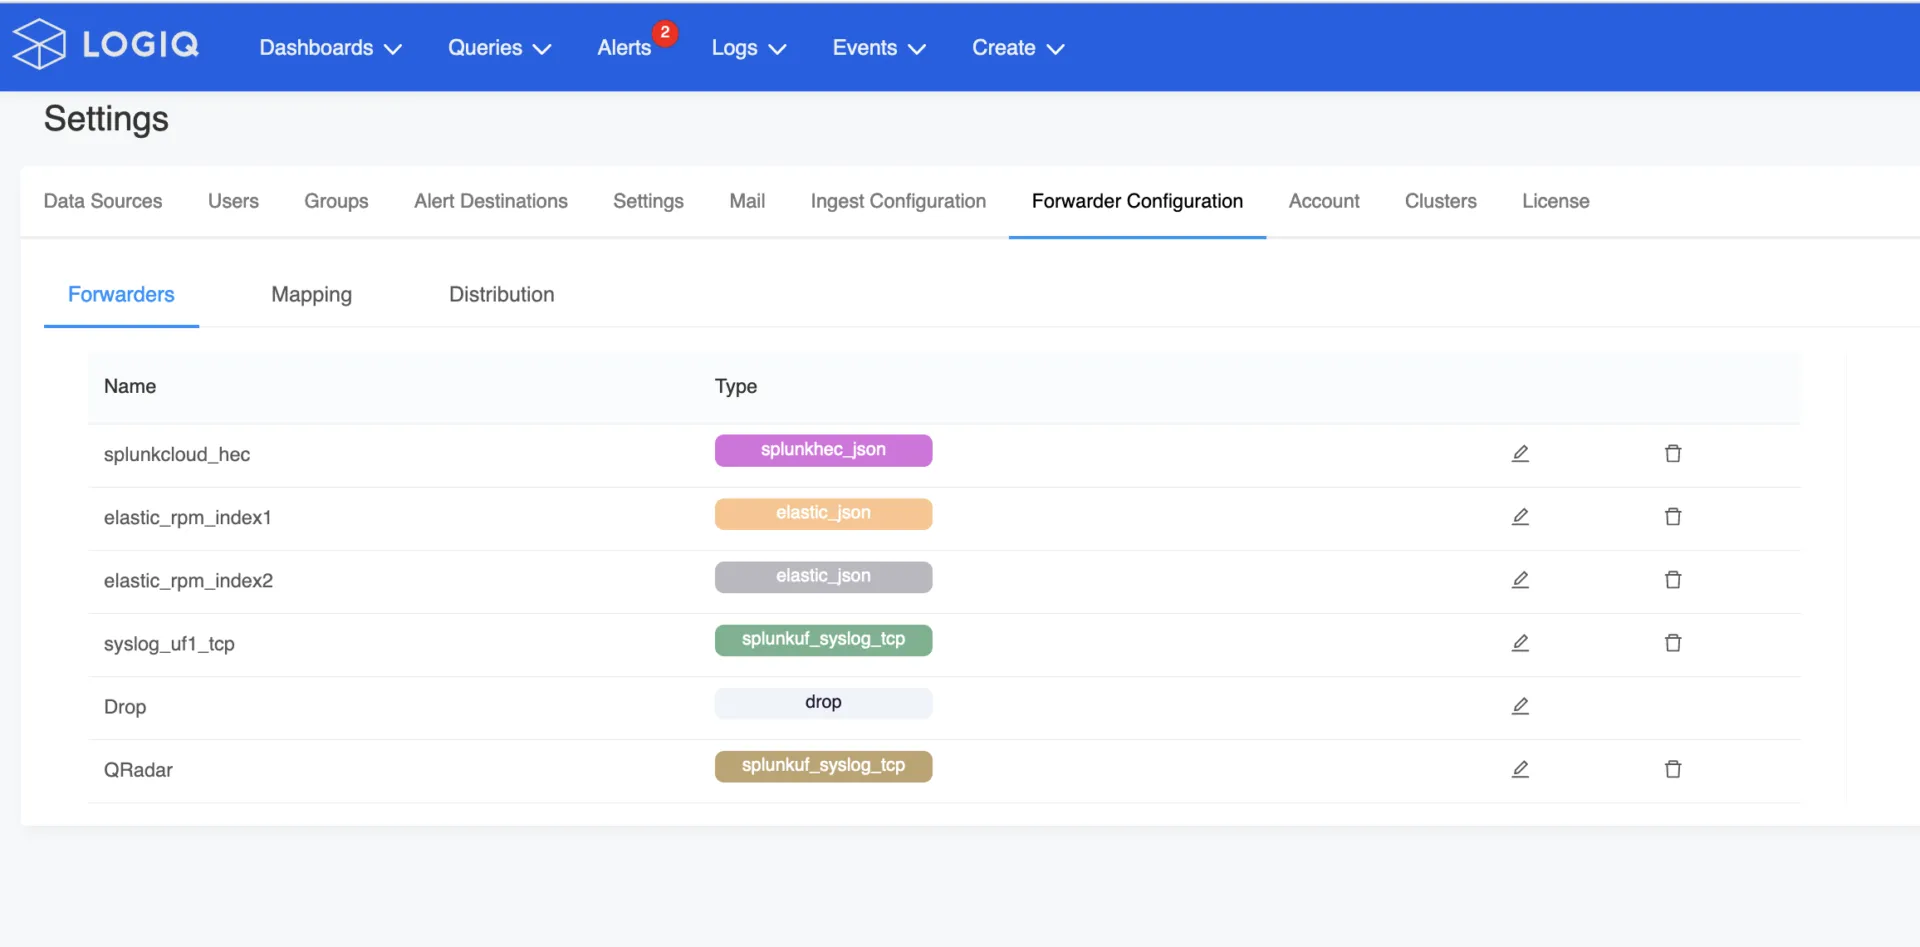Select the Forwarder Configuration tab
Image resolution: width=1920 pixels, height=947 pixels.
[1137, 201]
